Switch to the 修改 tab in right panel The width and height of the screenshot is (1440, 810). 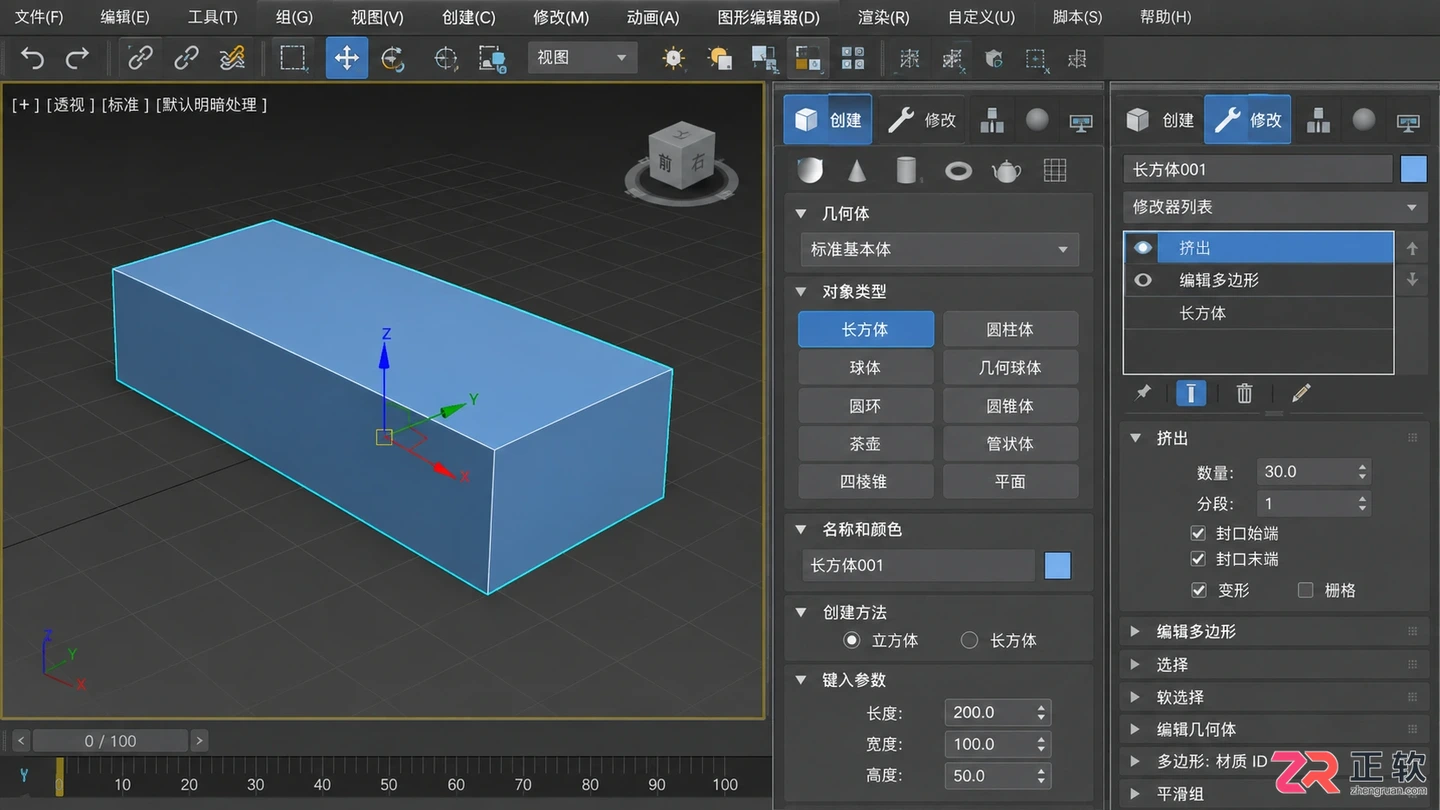[x=1248, y=120]
